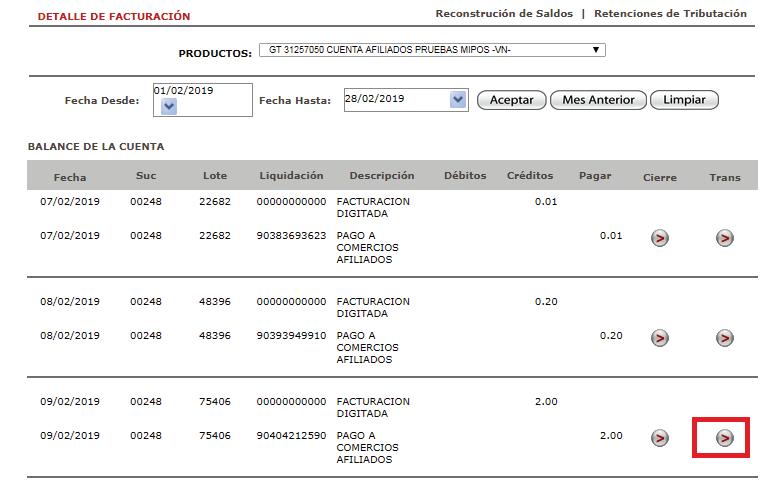Select liquidación number 90404212590
Screen dimensions: 763x480
291,435
